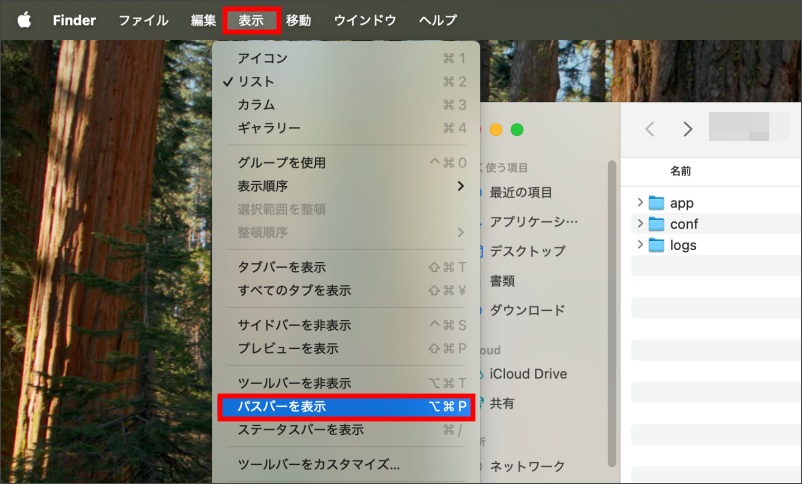The width and height of the screenshot is (802, 484).
Task: Choose サイドバーを非表示
Action: pyautogui.click(x=346, y=325)
